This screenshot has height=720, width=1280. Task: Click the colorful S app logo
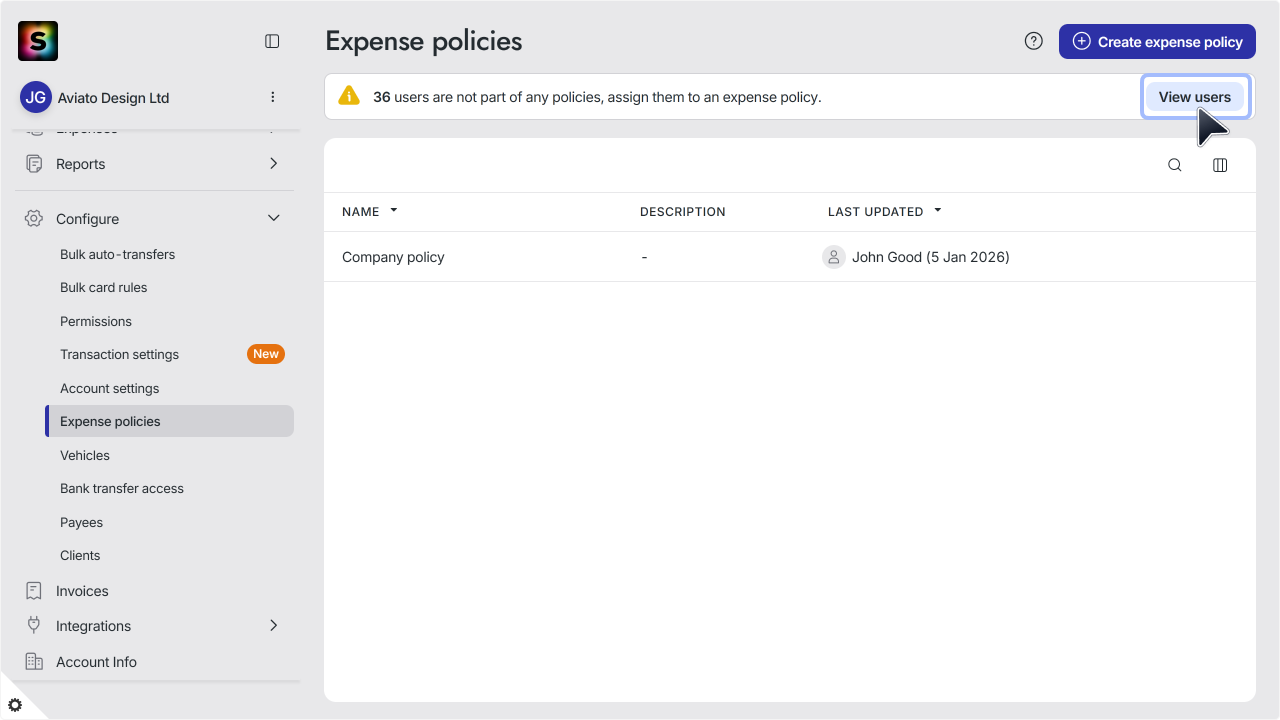(38, 41)
